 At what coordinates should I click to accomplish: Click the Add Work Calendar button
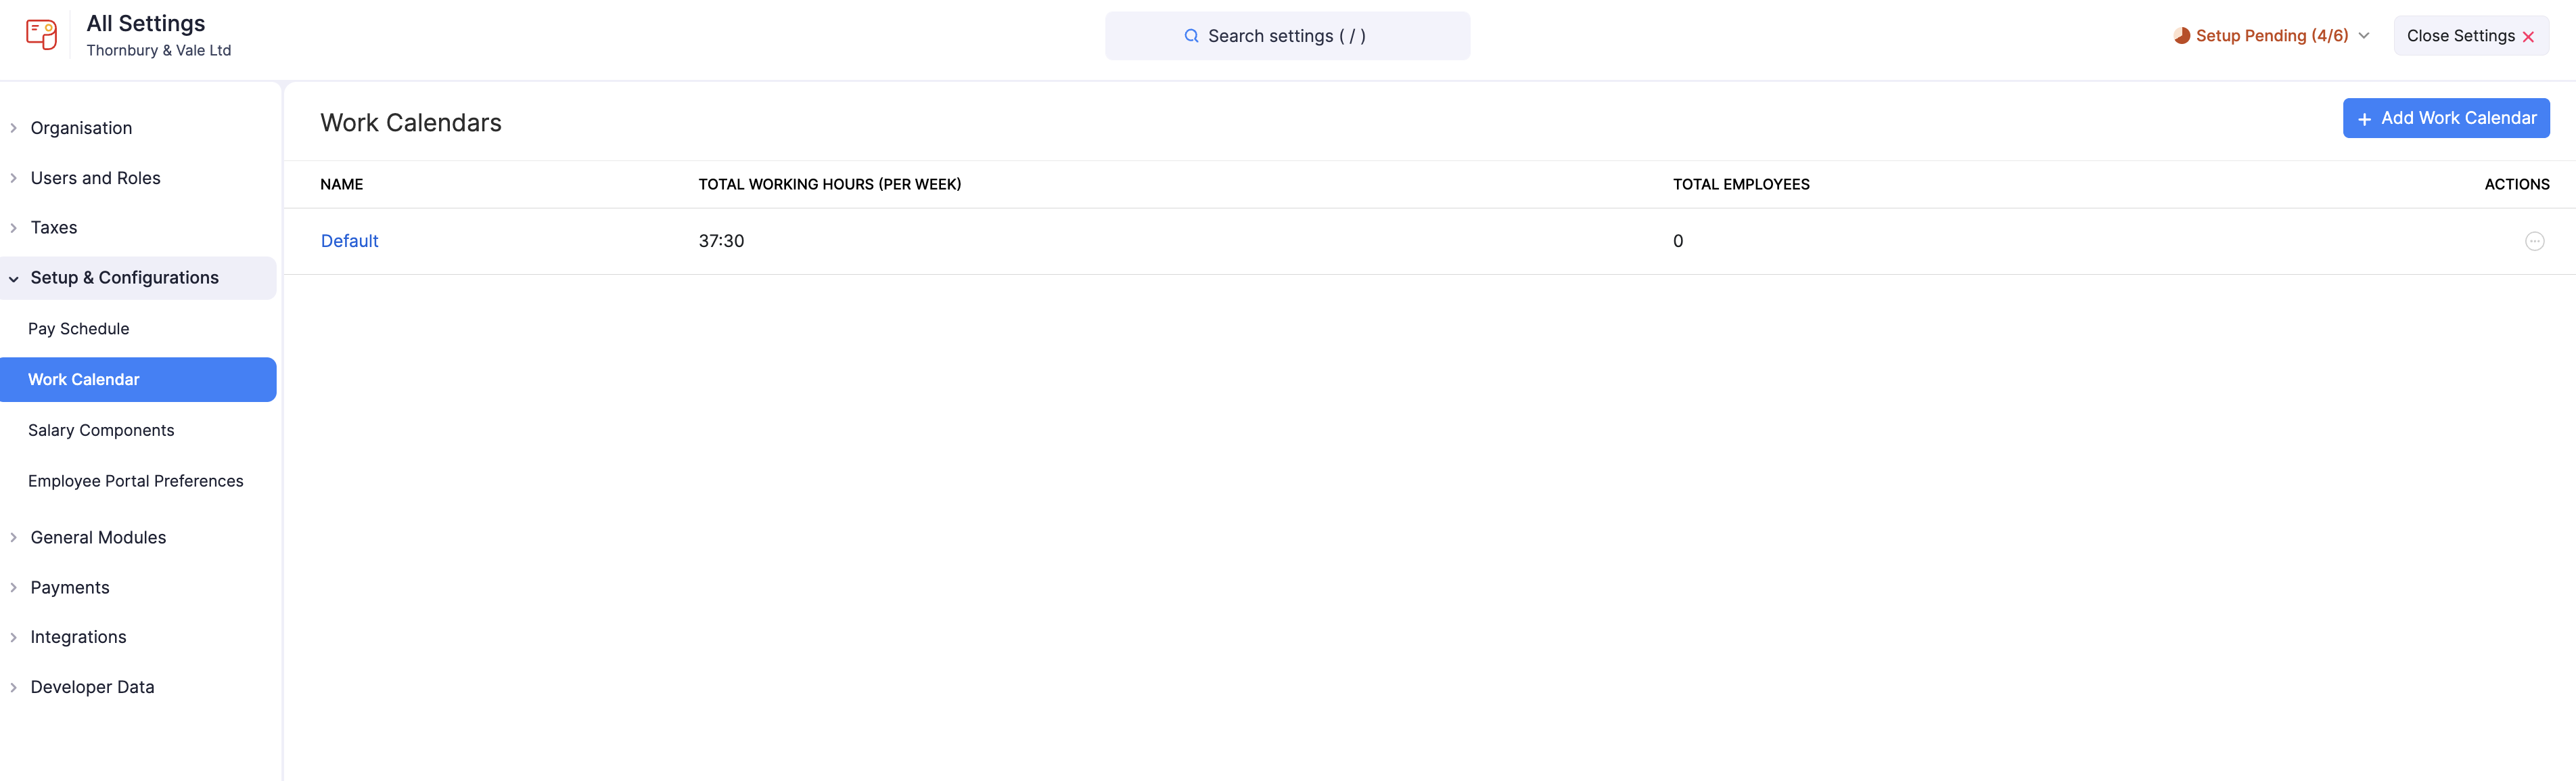(x=2445, y=118)
